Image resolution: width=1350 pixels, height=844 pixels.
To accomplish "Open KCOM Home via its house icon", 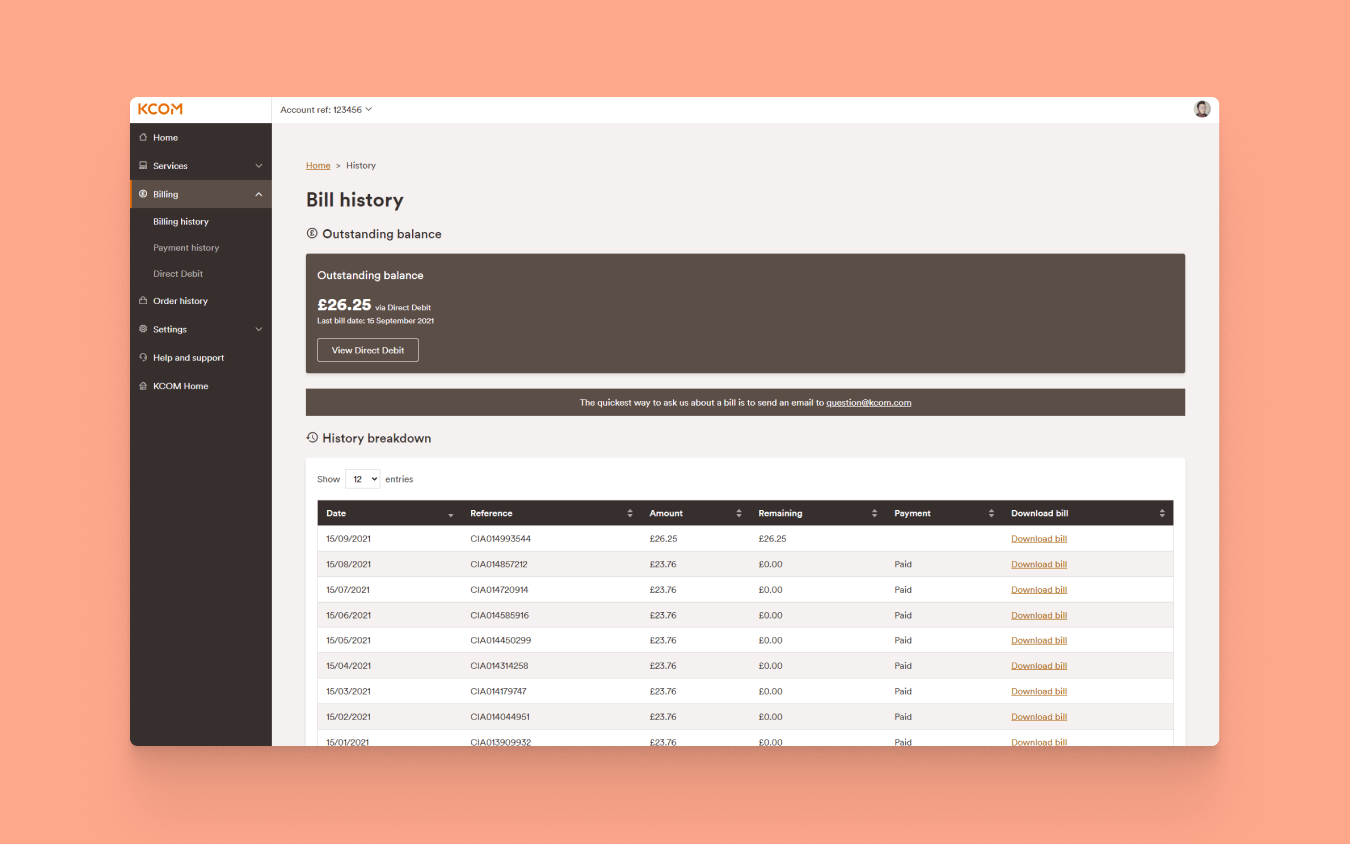I will pyautogui.click(x=143, y=385).
